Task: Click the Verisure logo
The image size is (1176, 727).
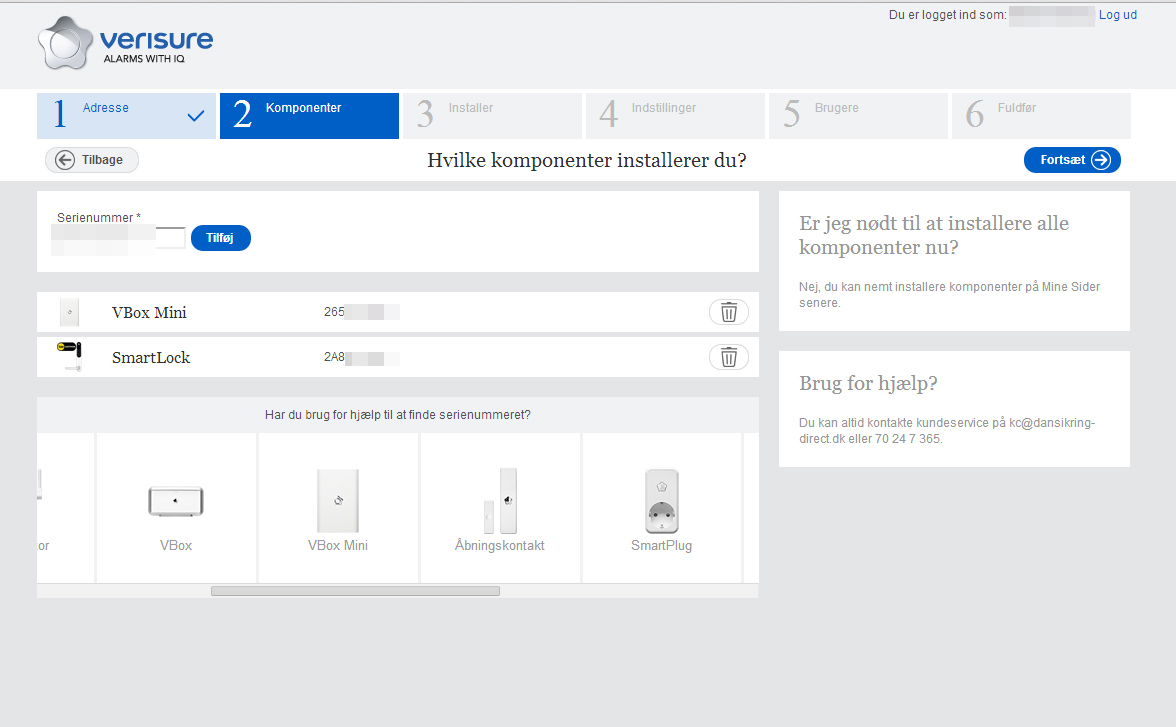Action: click(126, 45)
